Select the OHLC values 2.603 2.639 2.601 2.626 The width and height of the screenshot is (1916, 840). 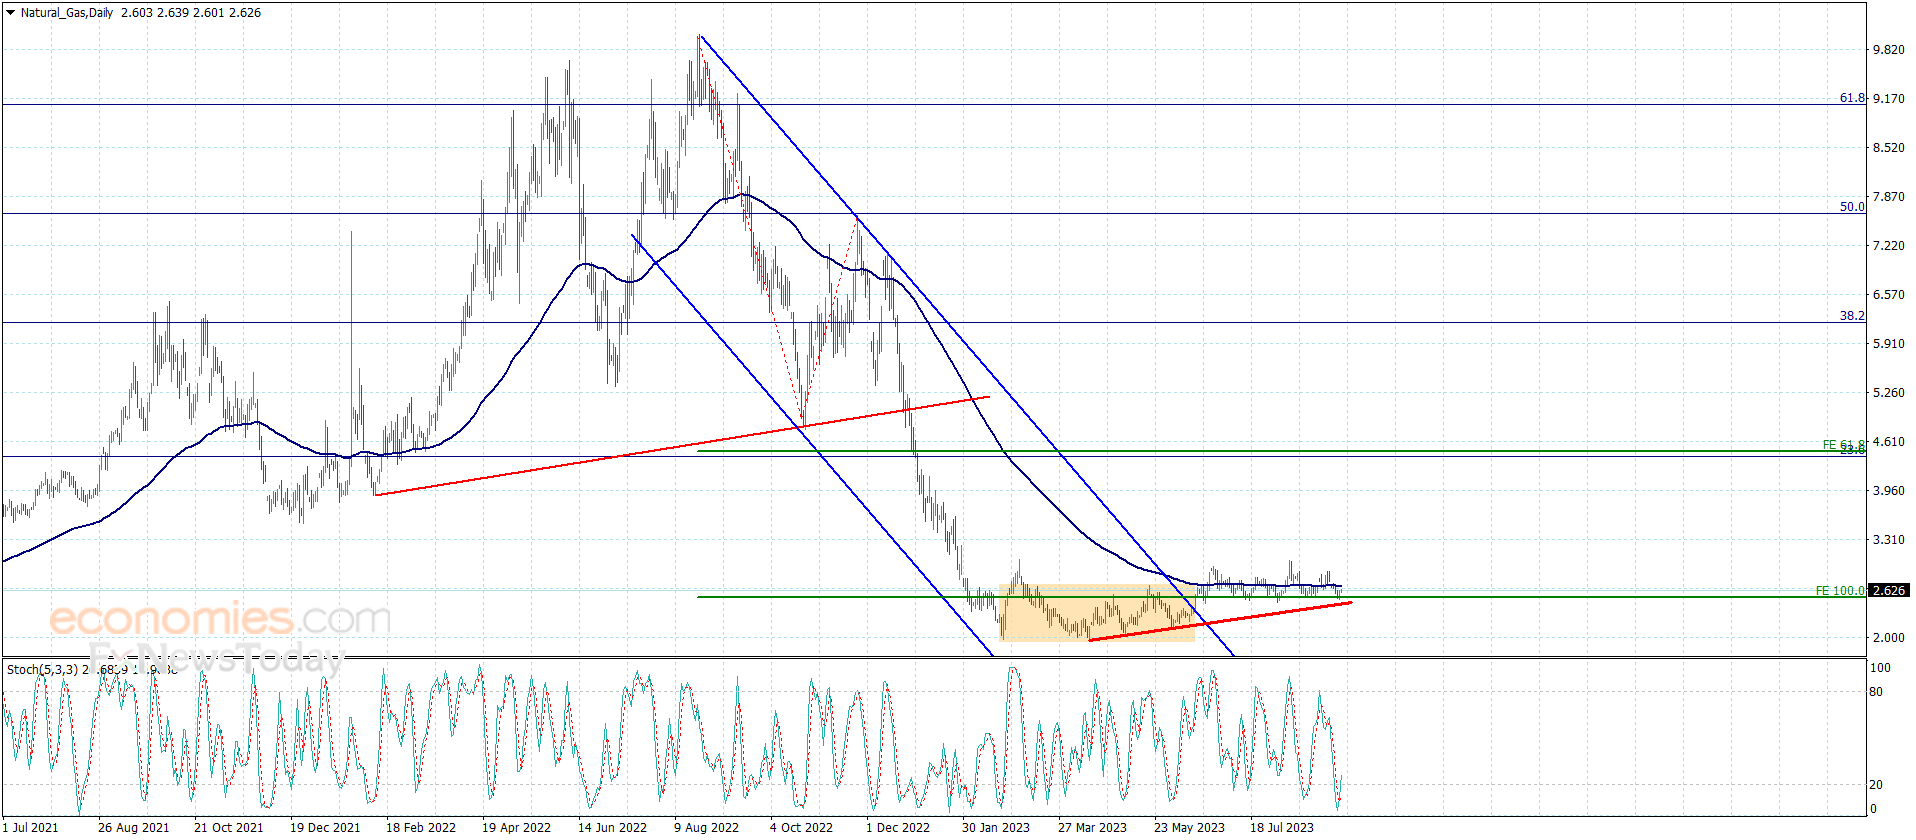(191, 13)
